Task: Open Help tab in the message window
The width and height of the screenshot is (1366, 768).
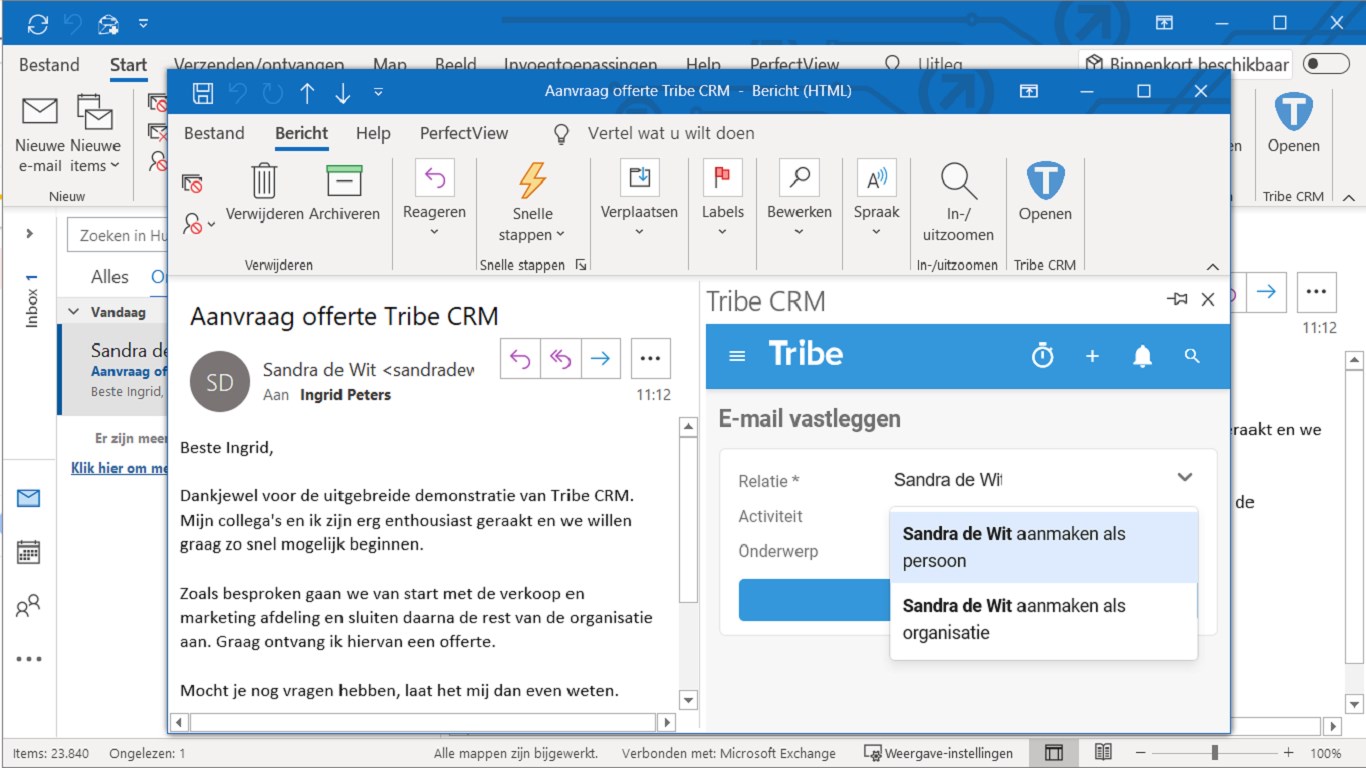Action: [373, 133]
